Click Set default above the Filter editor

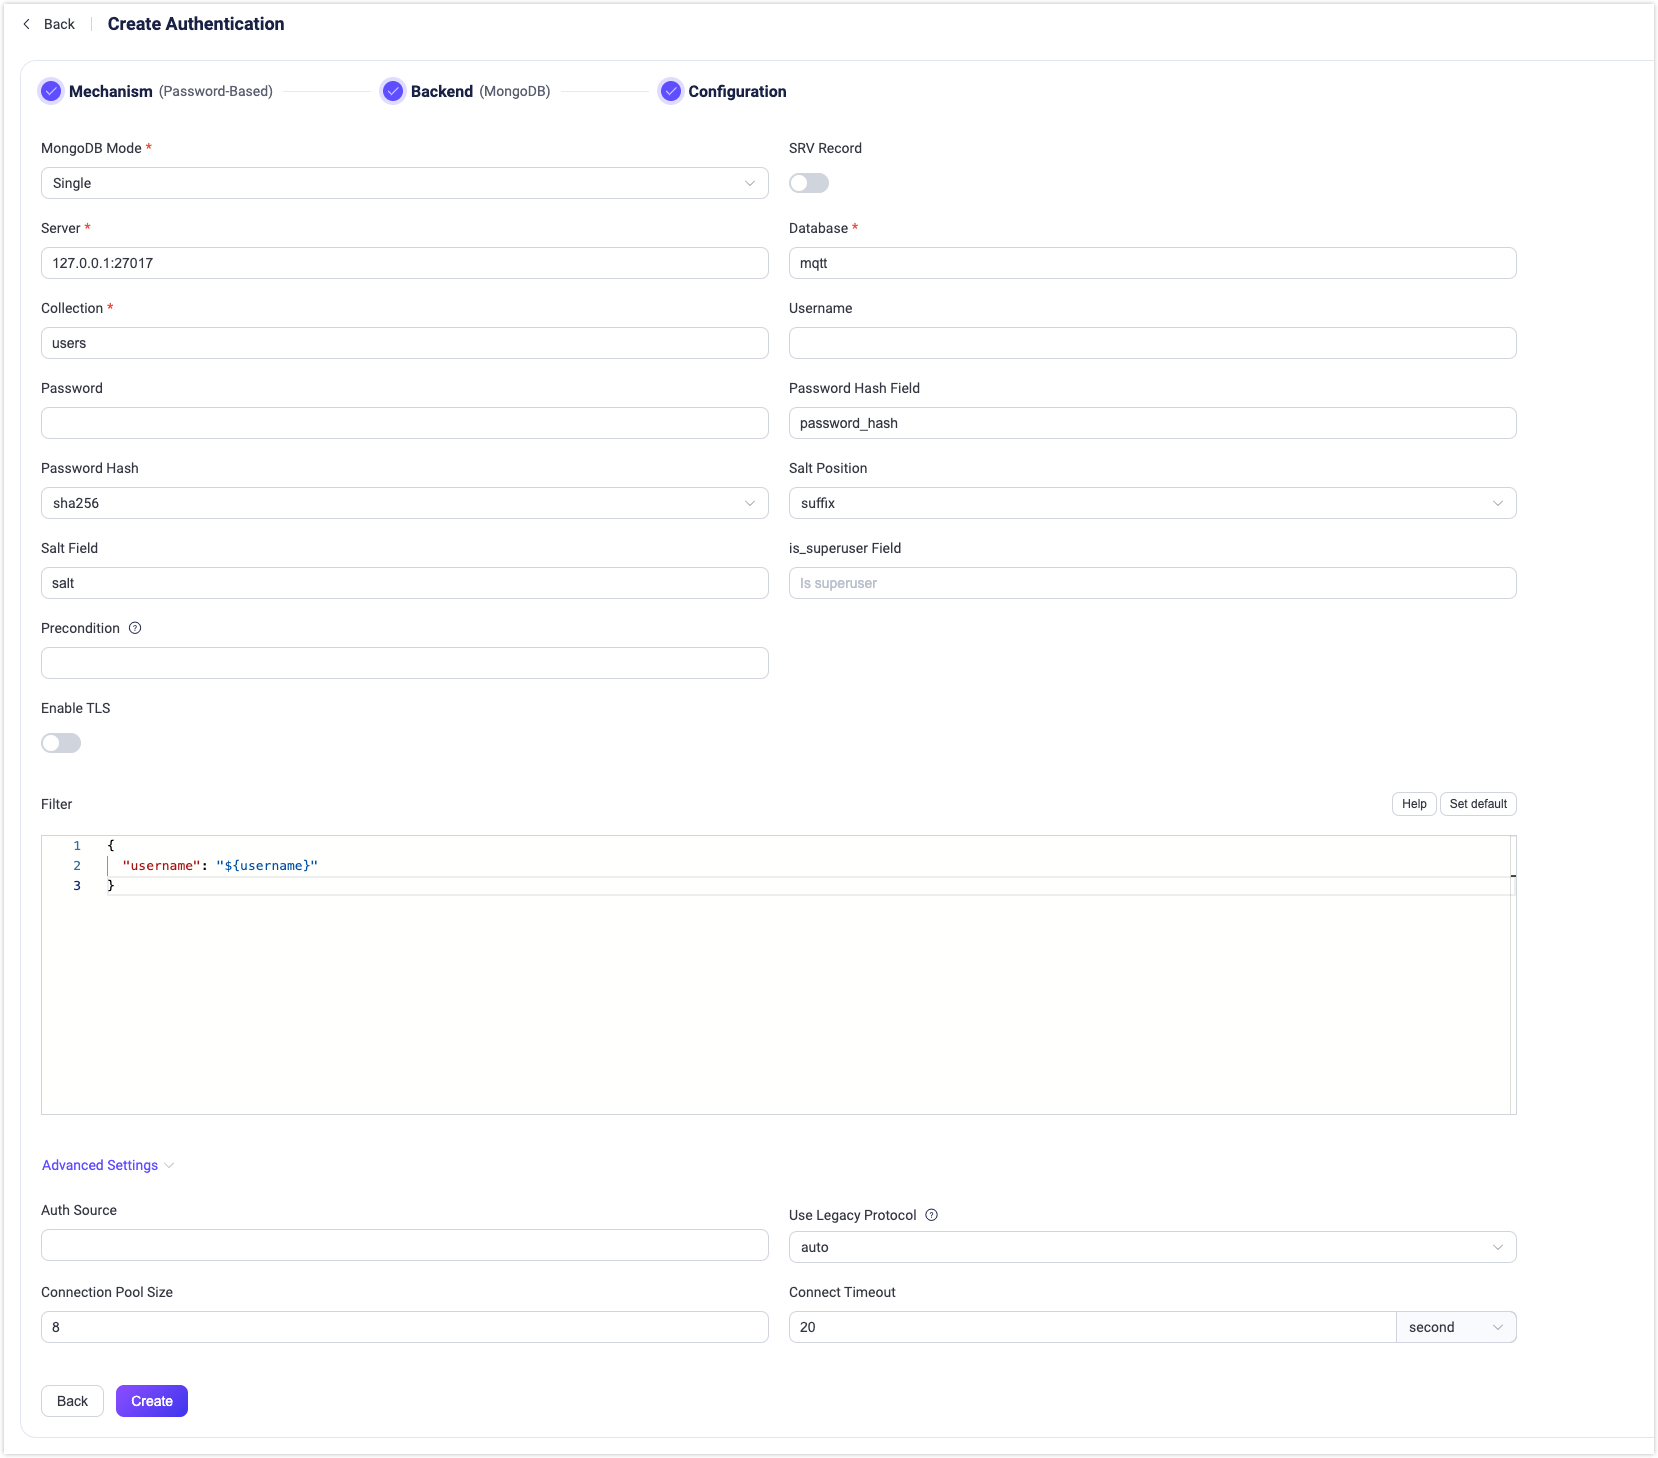[x=1478, y=803]
